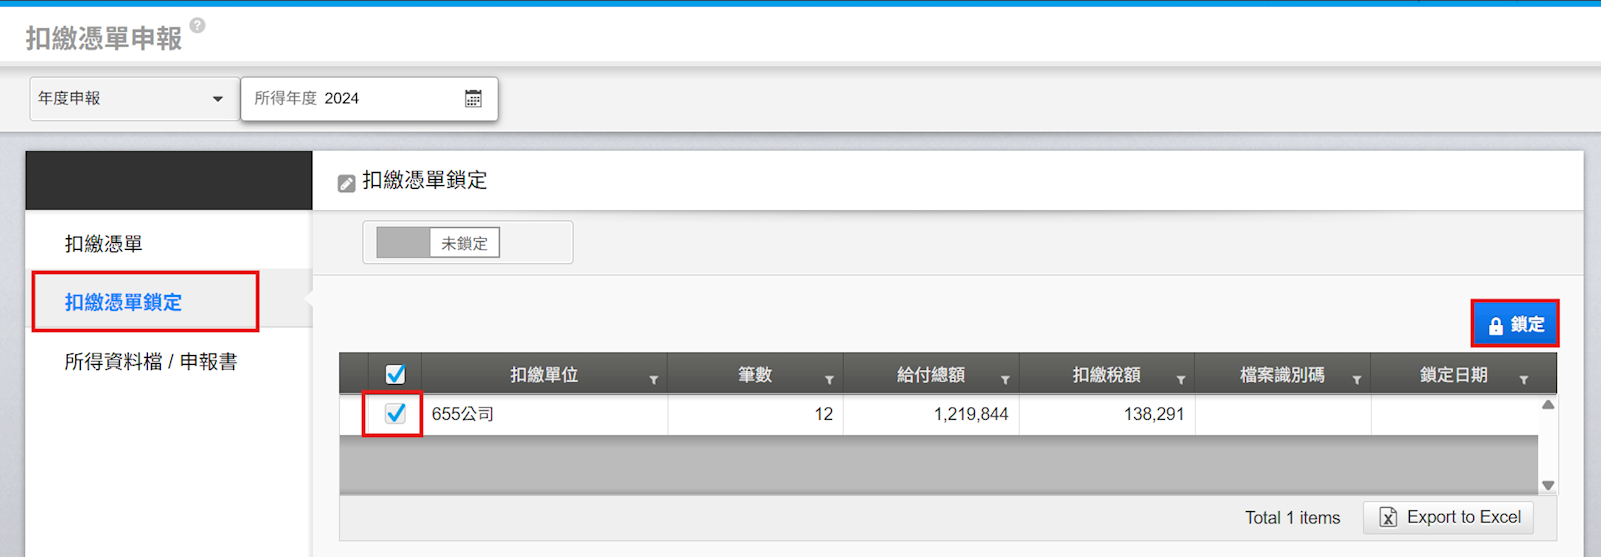Open 所得資料檔 / 申報書 side menu item

pos(151,361)
